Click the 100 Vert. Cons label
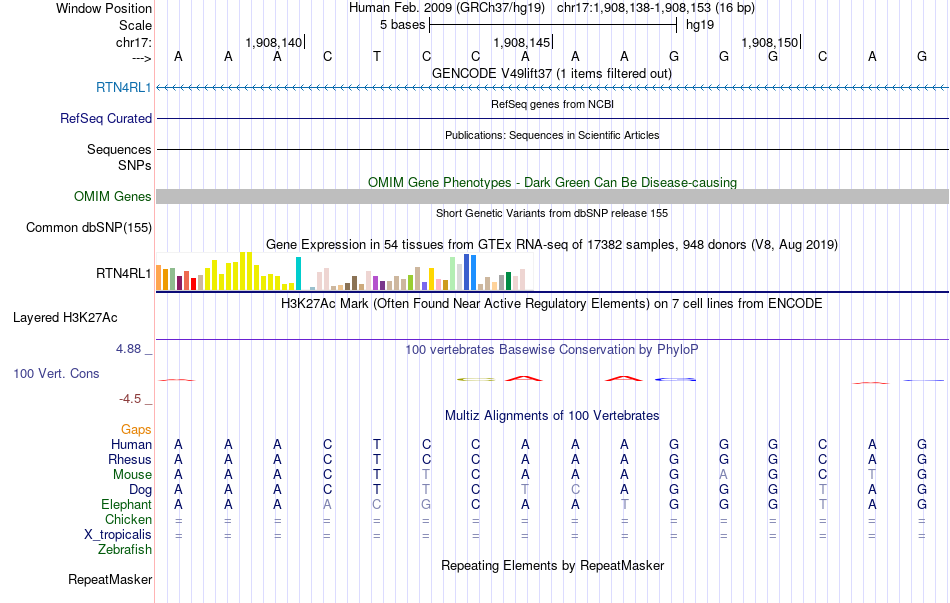 [56, 373]
